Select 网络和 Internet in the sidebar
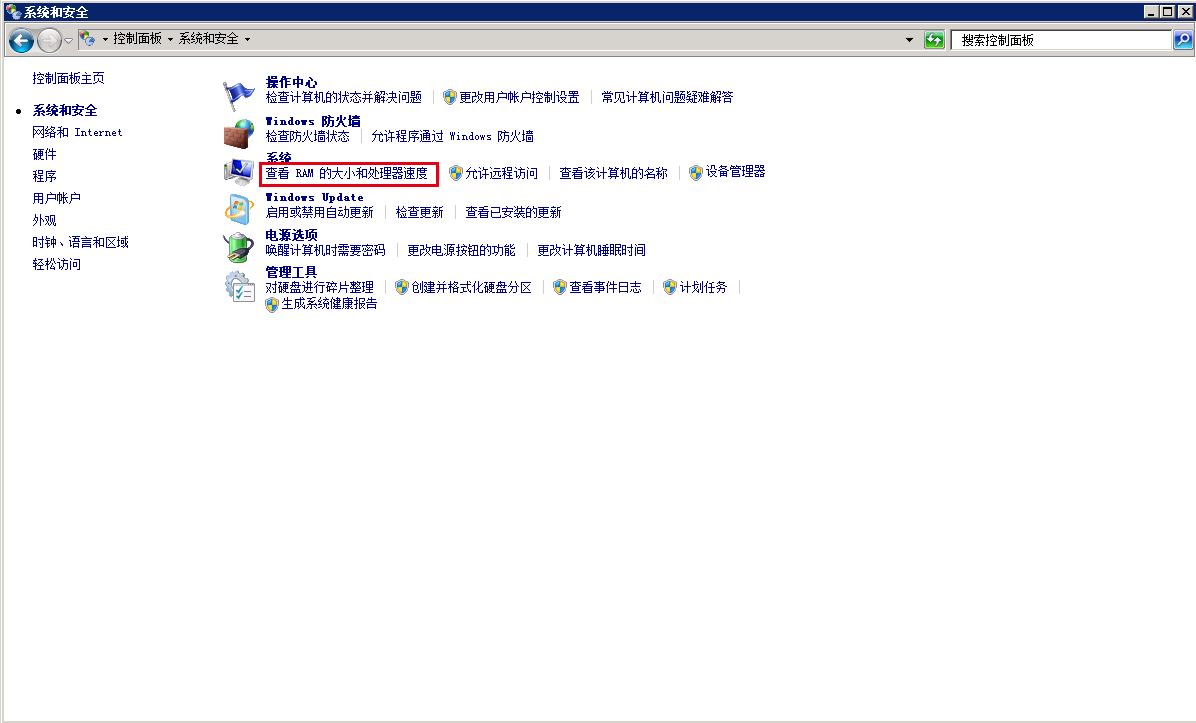Image resolution: width=1196 pixels, height=723 pixels. 77,132
